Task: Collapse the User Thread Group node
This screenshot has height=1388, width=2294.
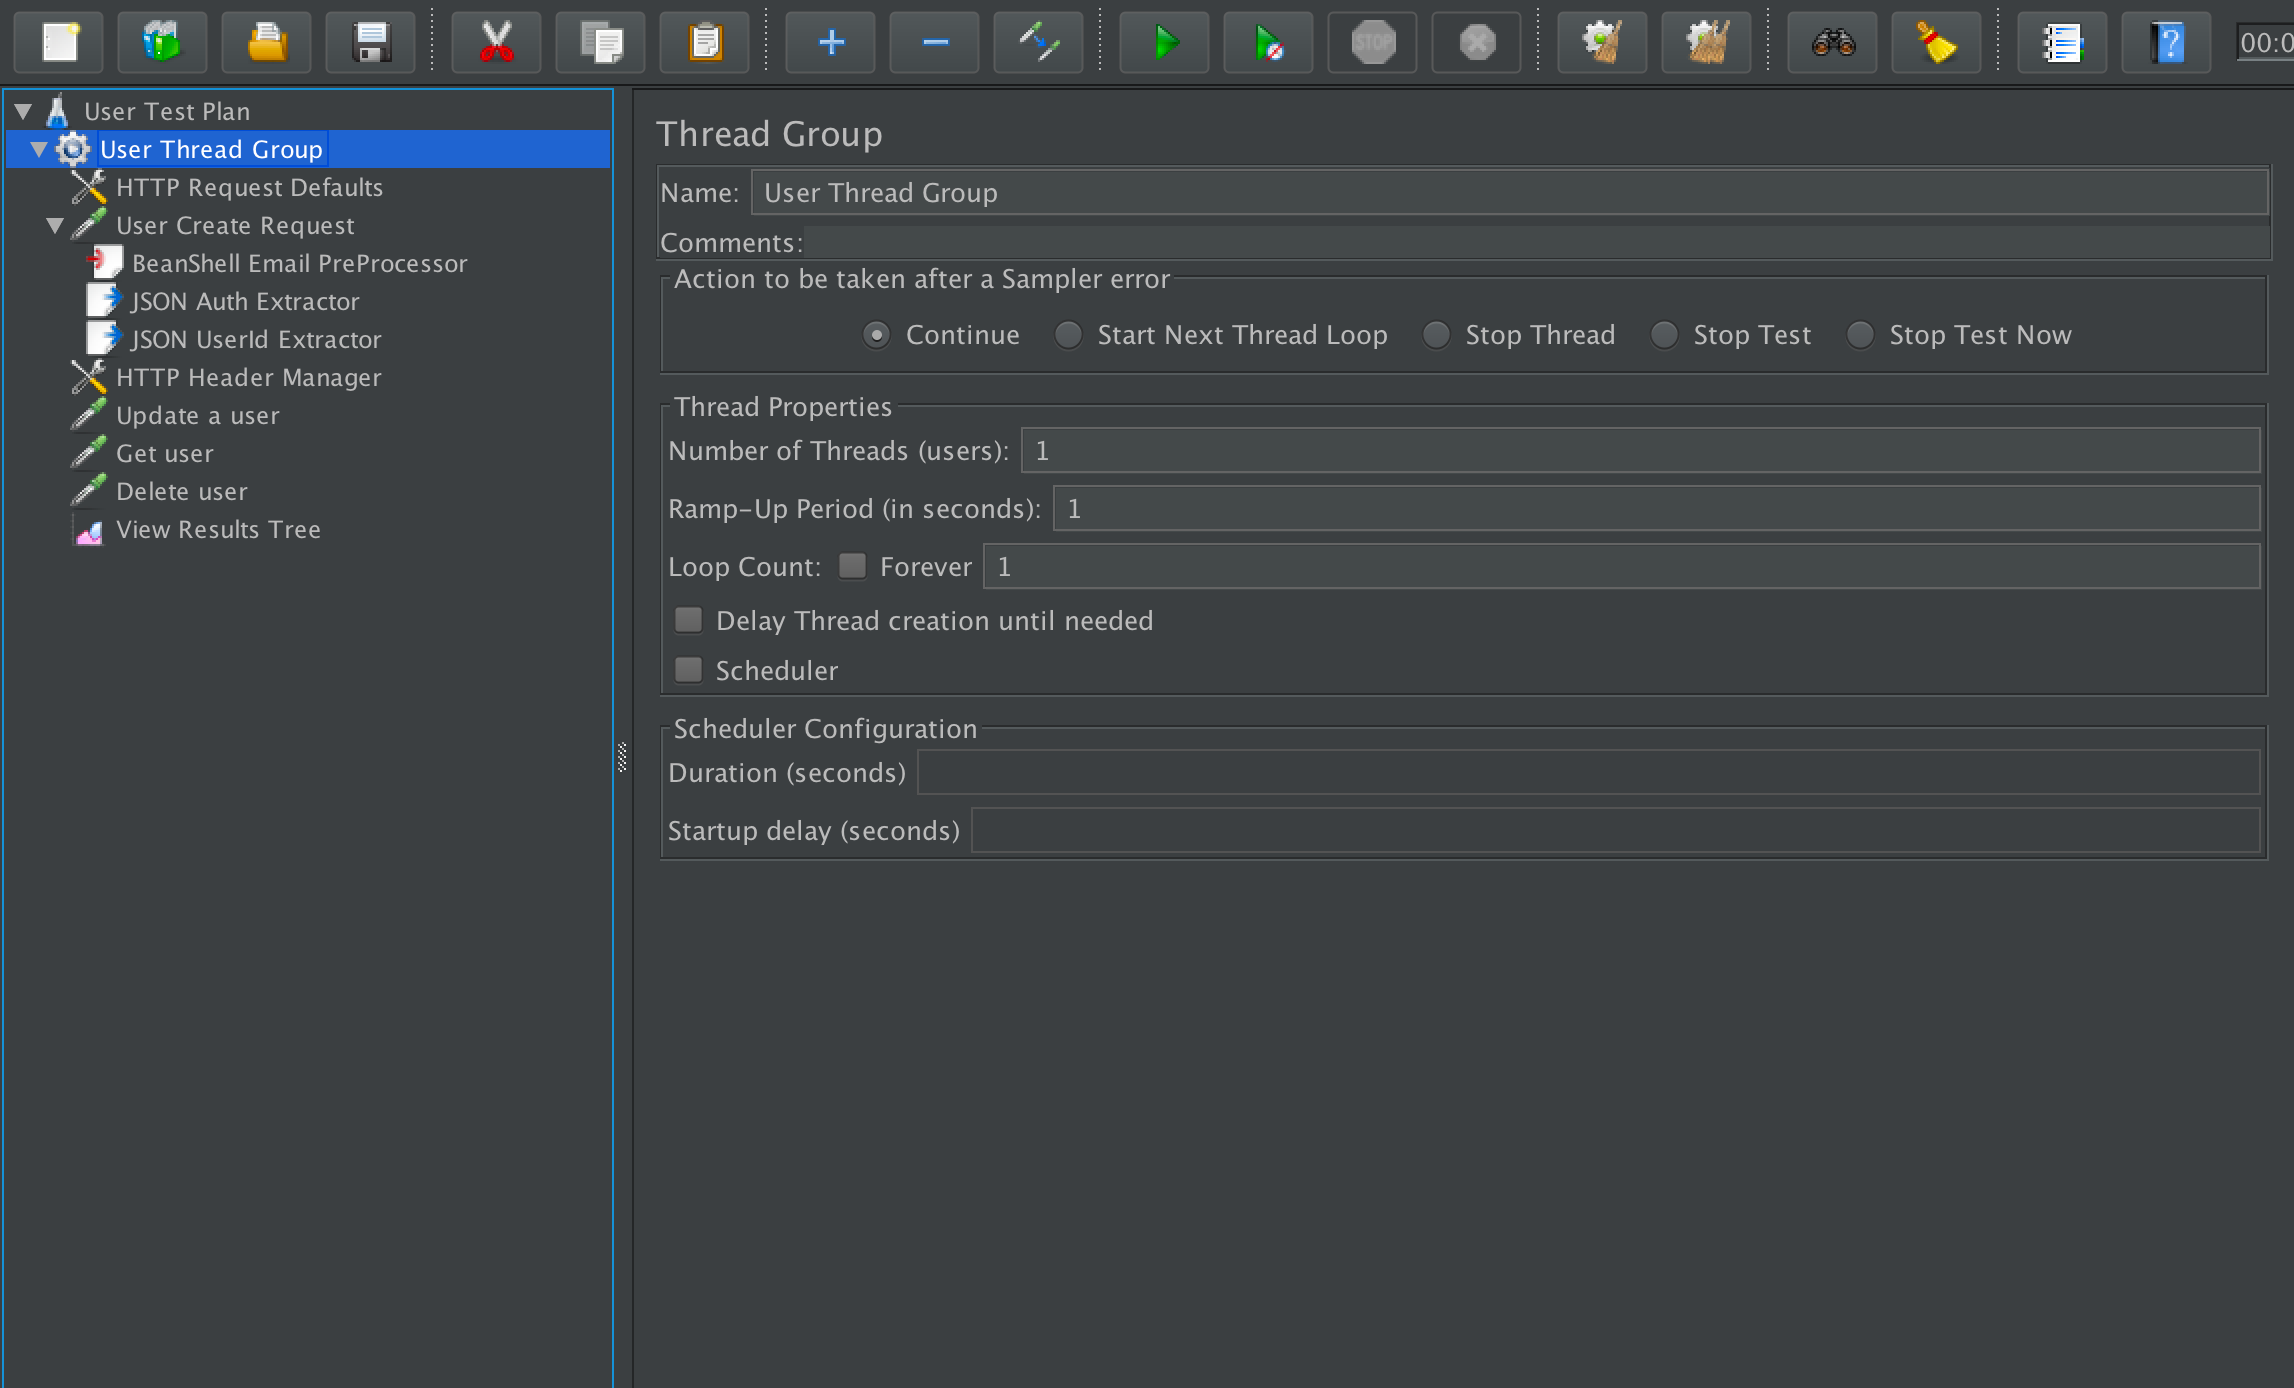Action: coord(39,149)
